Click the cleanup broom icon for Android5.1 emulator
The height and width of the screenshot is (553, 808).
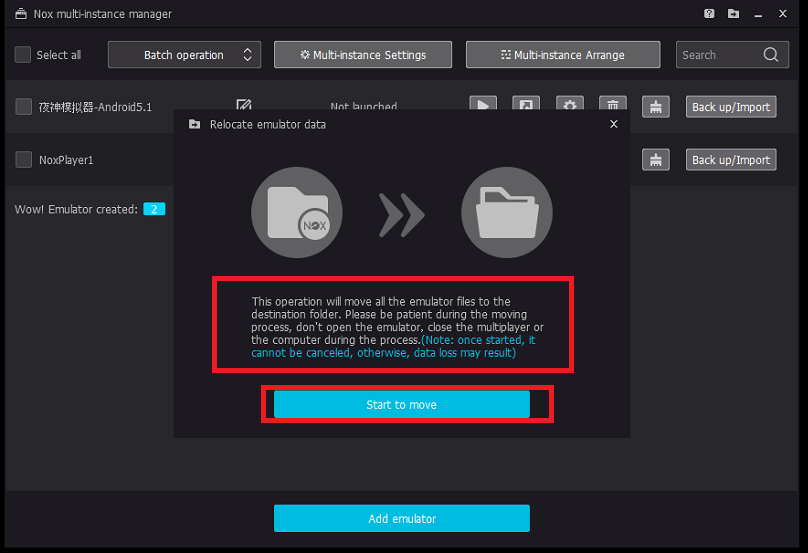(655, 106)
